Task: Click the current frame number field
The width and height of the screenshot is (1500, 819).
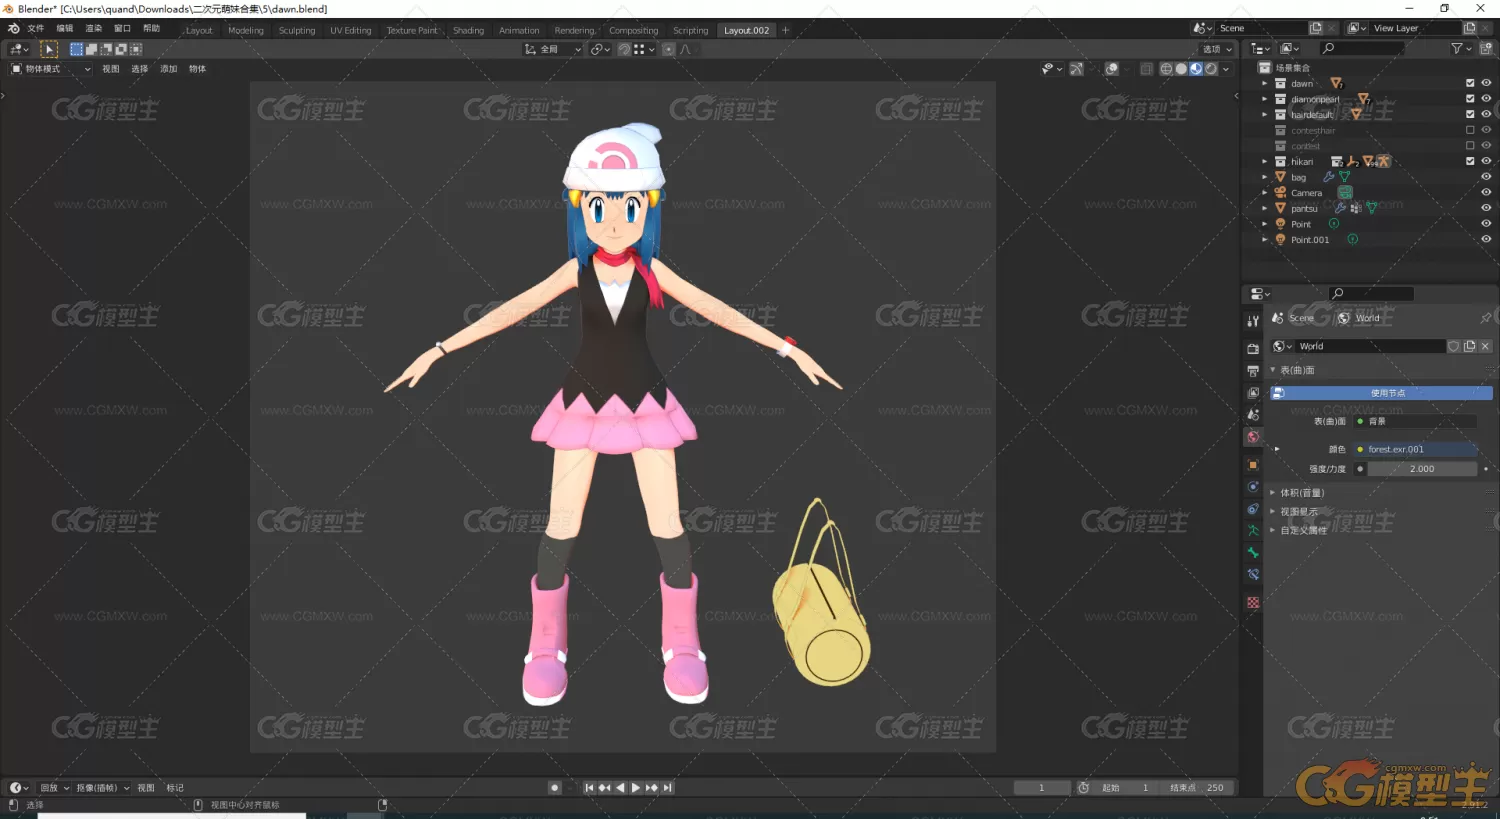Action: click(1041, 788)
